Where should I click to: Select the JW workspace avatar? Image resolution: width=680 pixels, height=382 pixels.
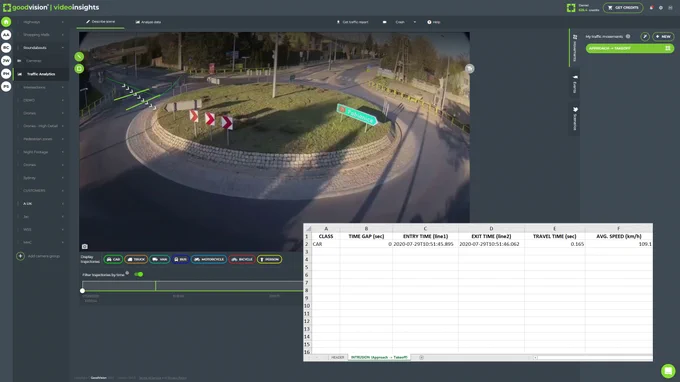coord(6,61)
